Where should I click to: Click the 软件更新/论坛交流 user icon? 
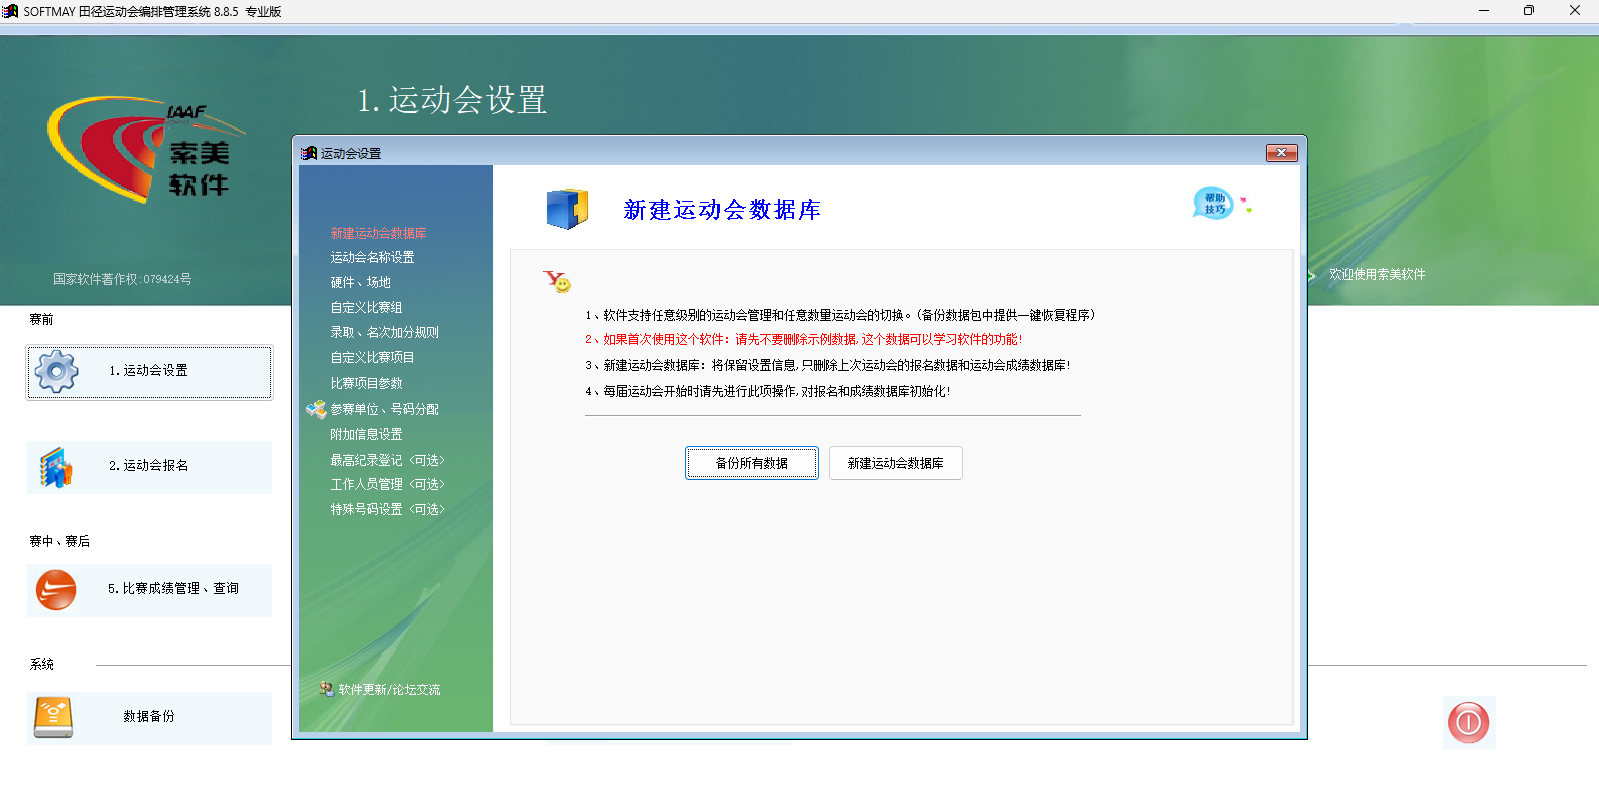click(326, 689)
